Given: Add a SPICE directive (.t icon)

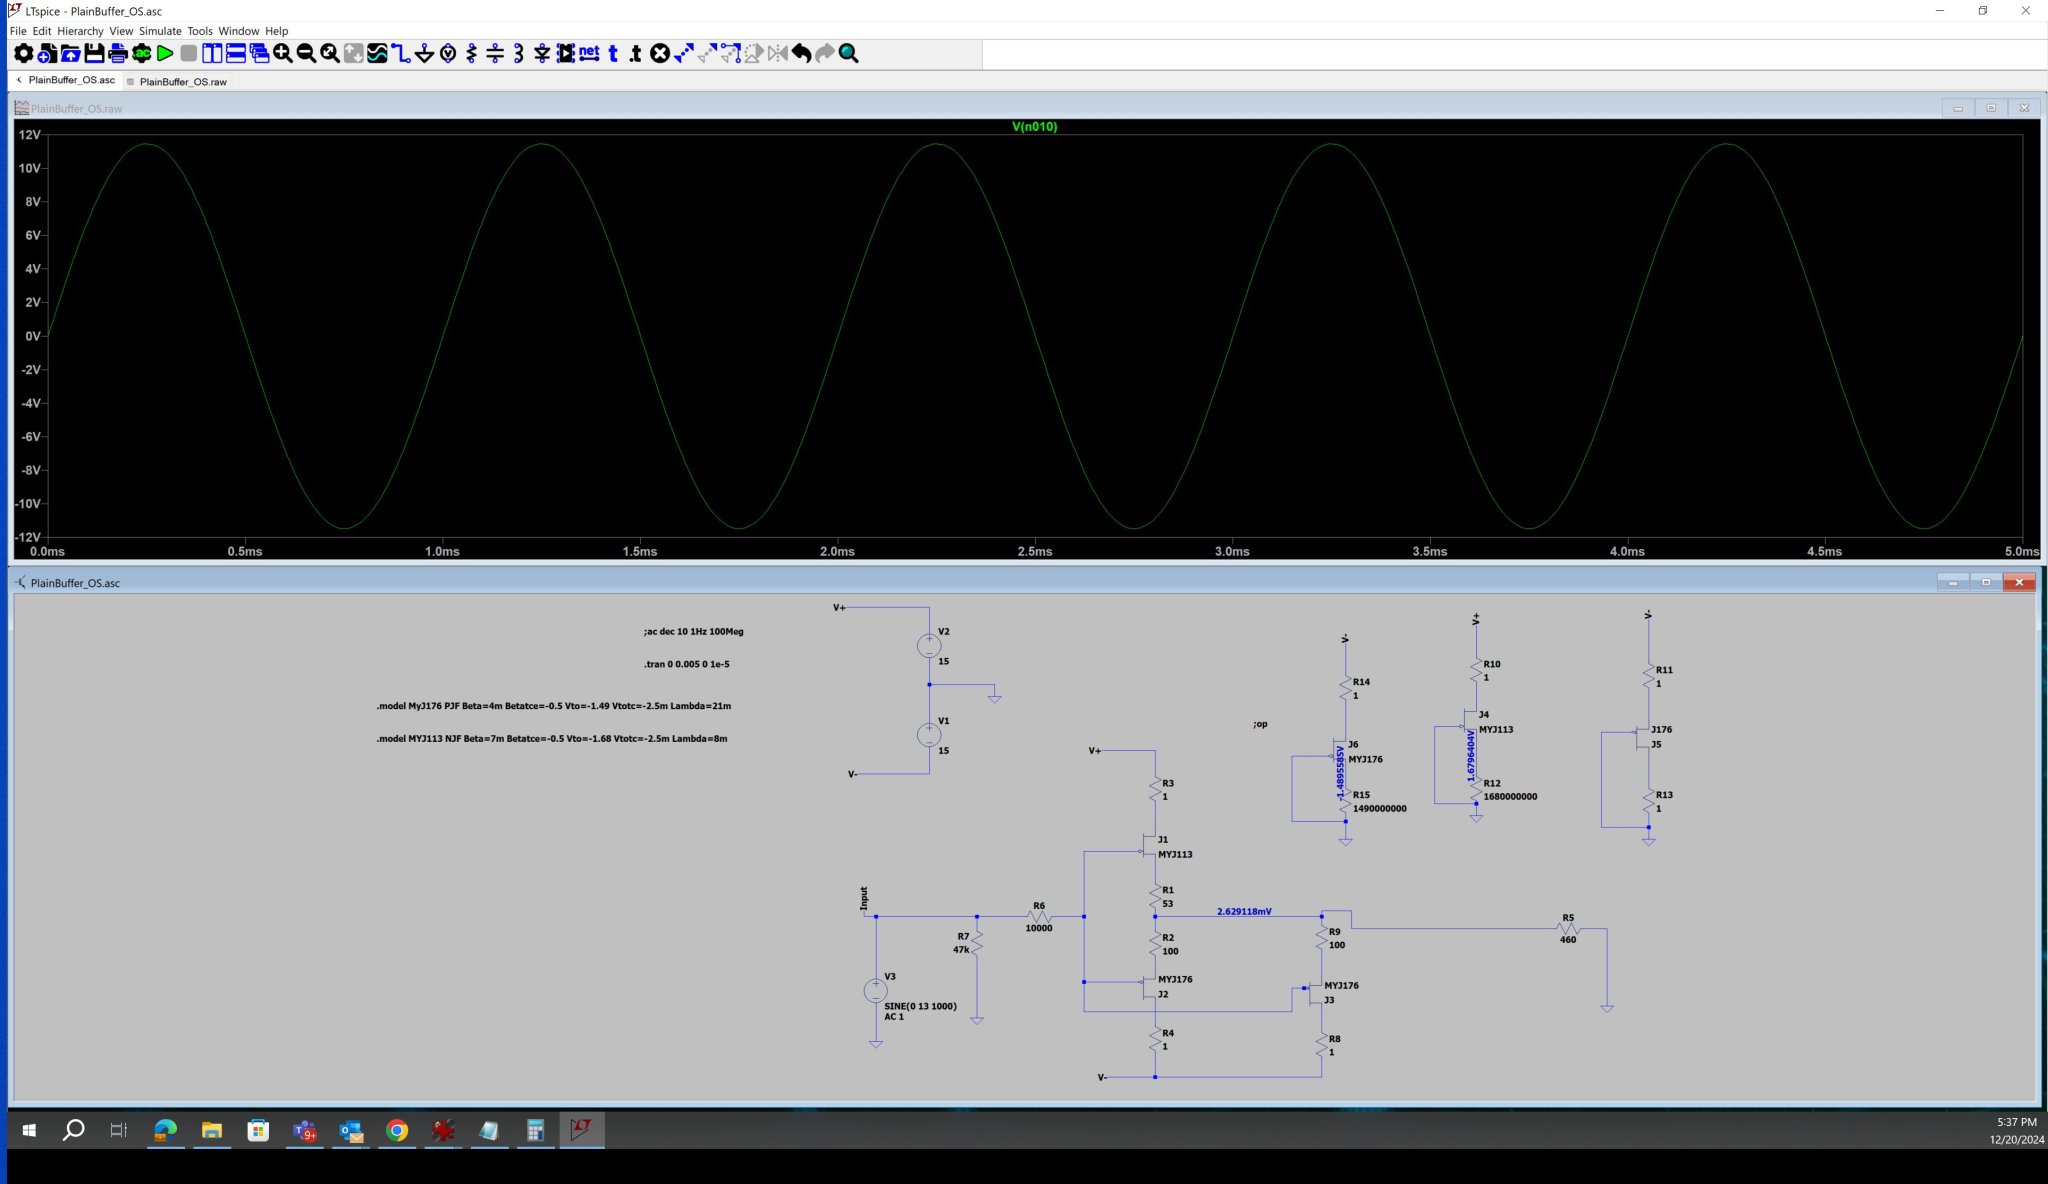Looking at the screenshot, I should point(636,54).
